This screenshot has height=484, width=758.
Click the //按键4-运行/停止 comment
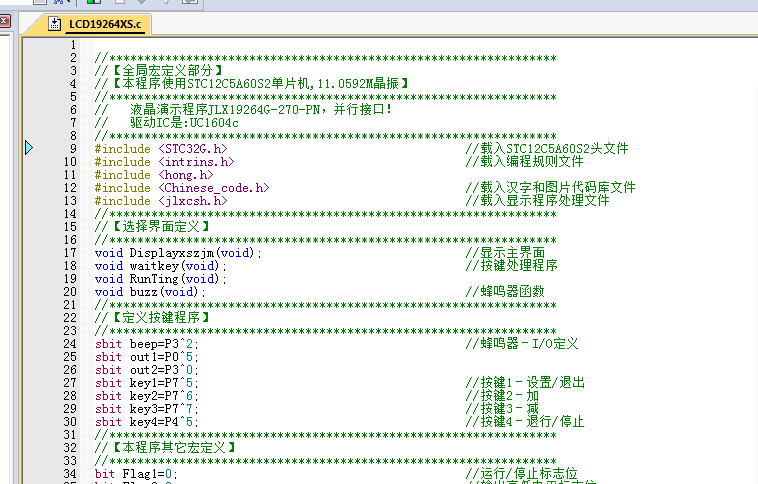tap(525, 422)
